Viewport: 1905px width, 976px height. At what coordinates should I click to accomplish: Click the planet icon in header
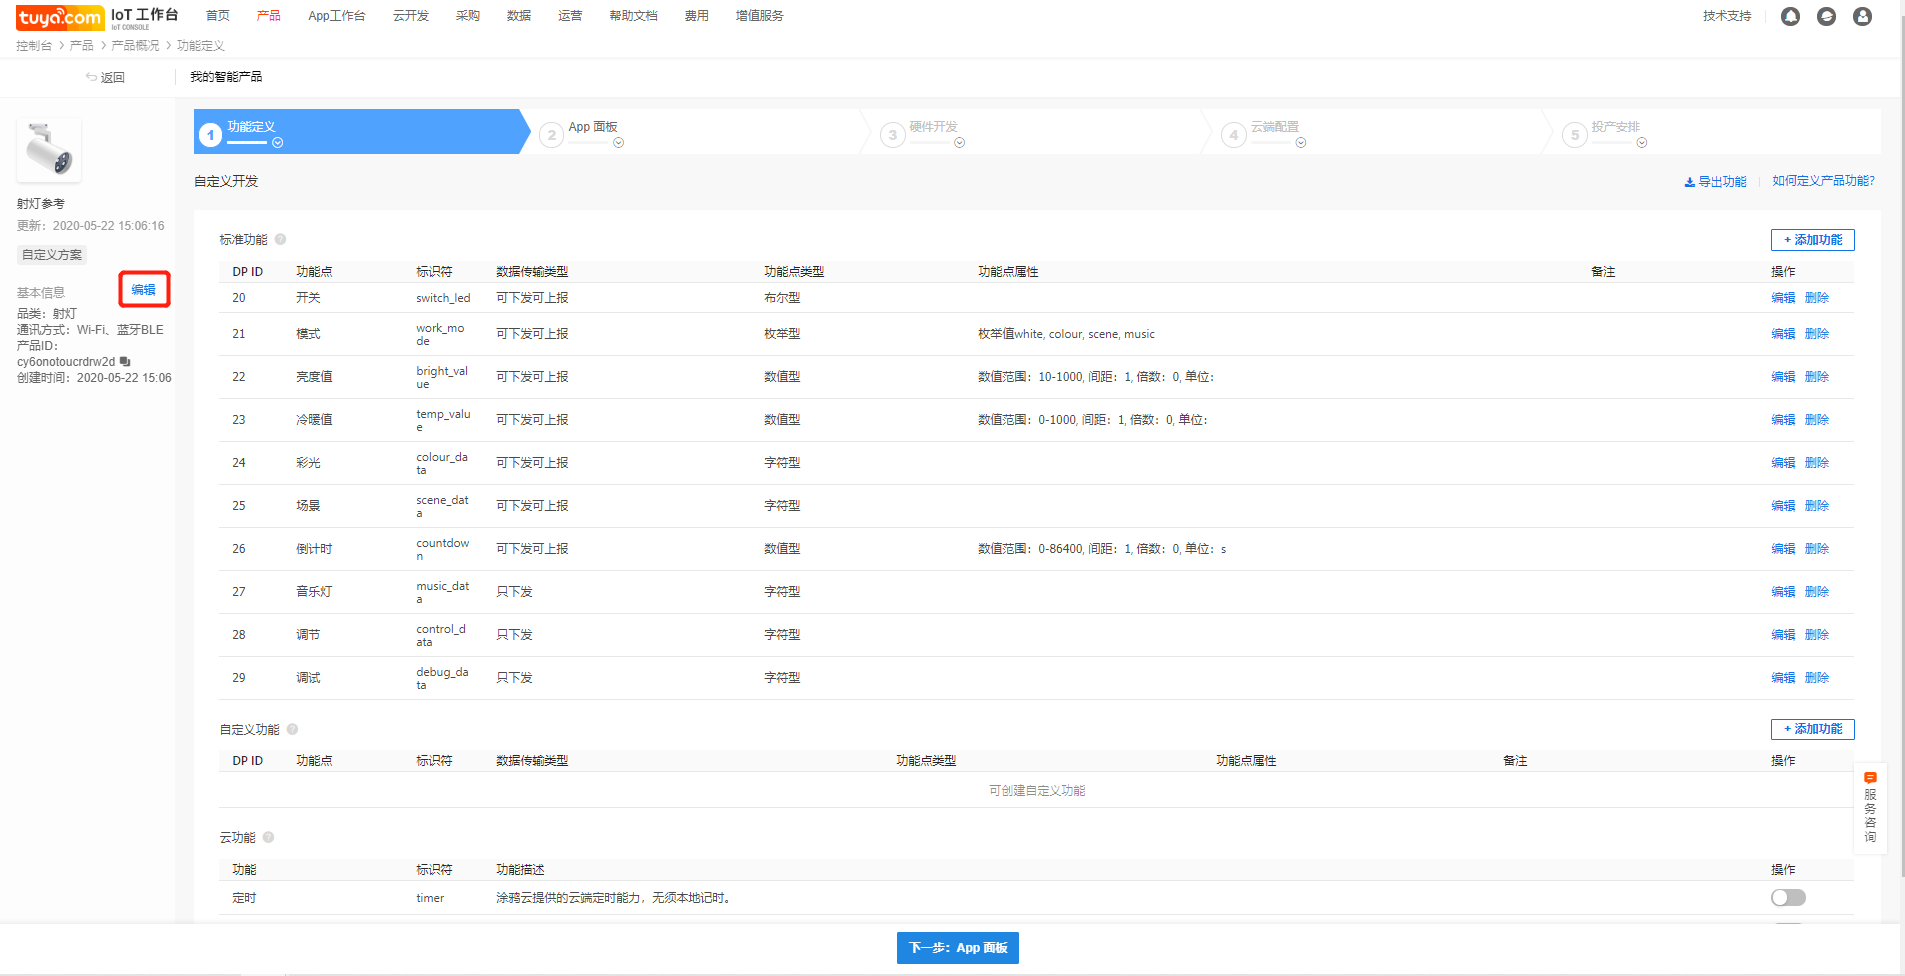pyautogui.click(x=1826, y=17)
